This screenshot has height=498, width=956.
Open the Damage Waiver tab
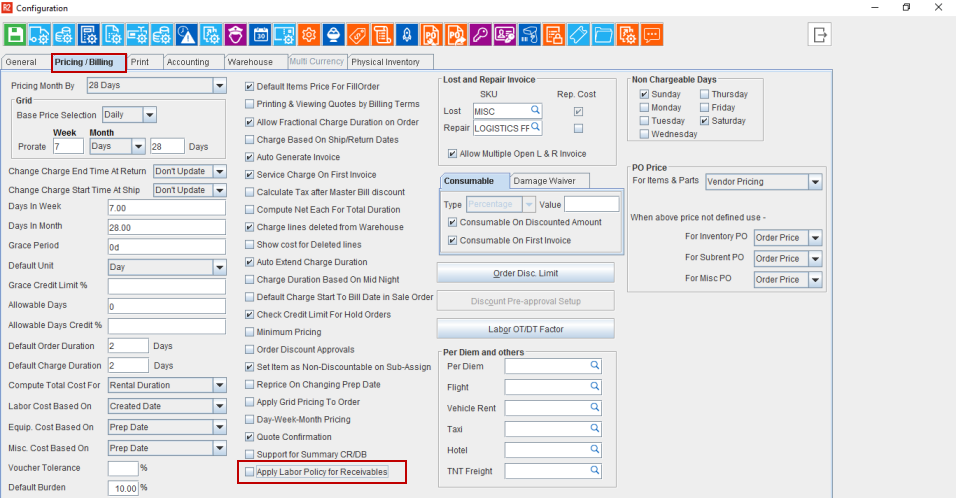click(549, 181)
